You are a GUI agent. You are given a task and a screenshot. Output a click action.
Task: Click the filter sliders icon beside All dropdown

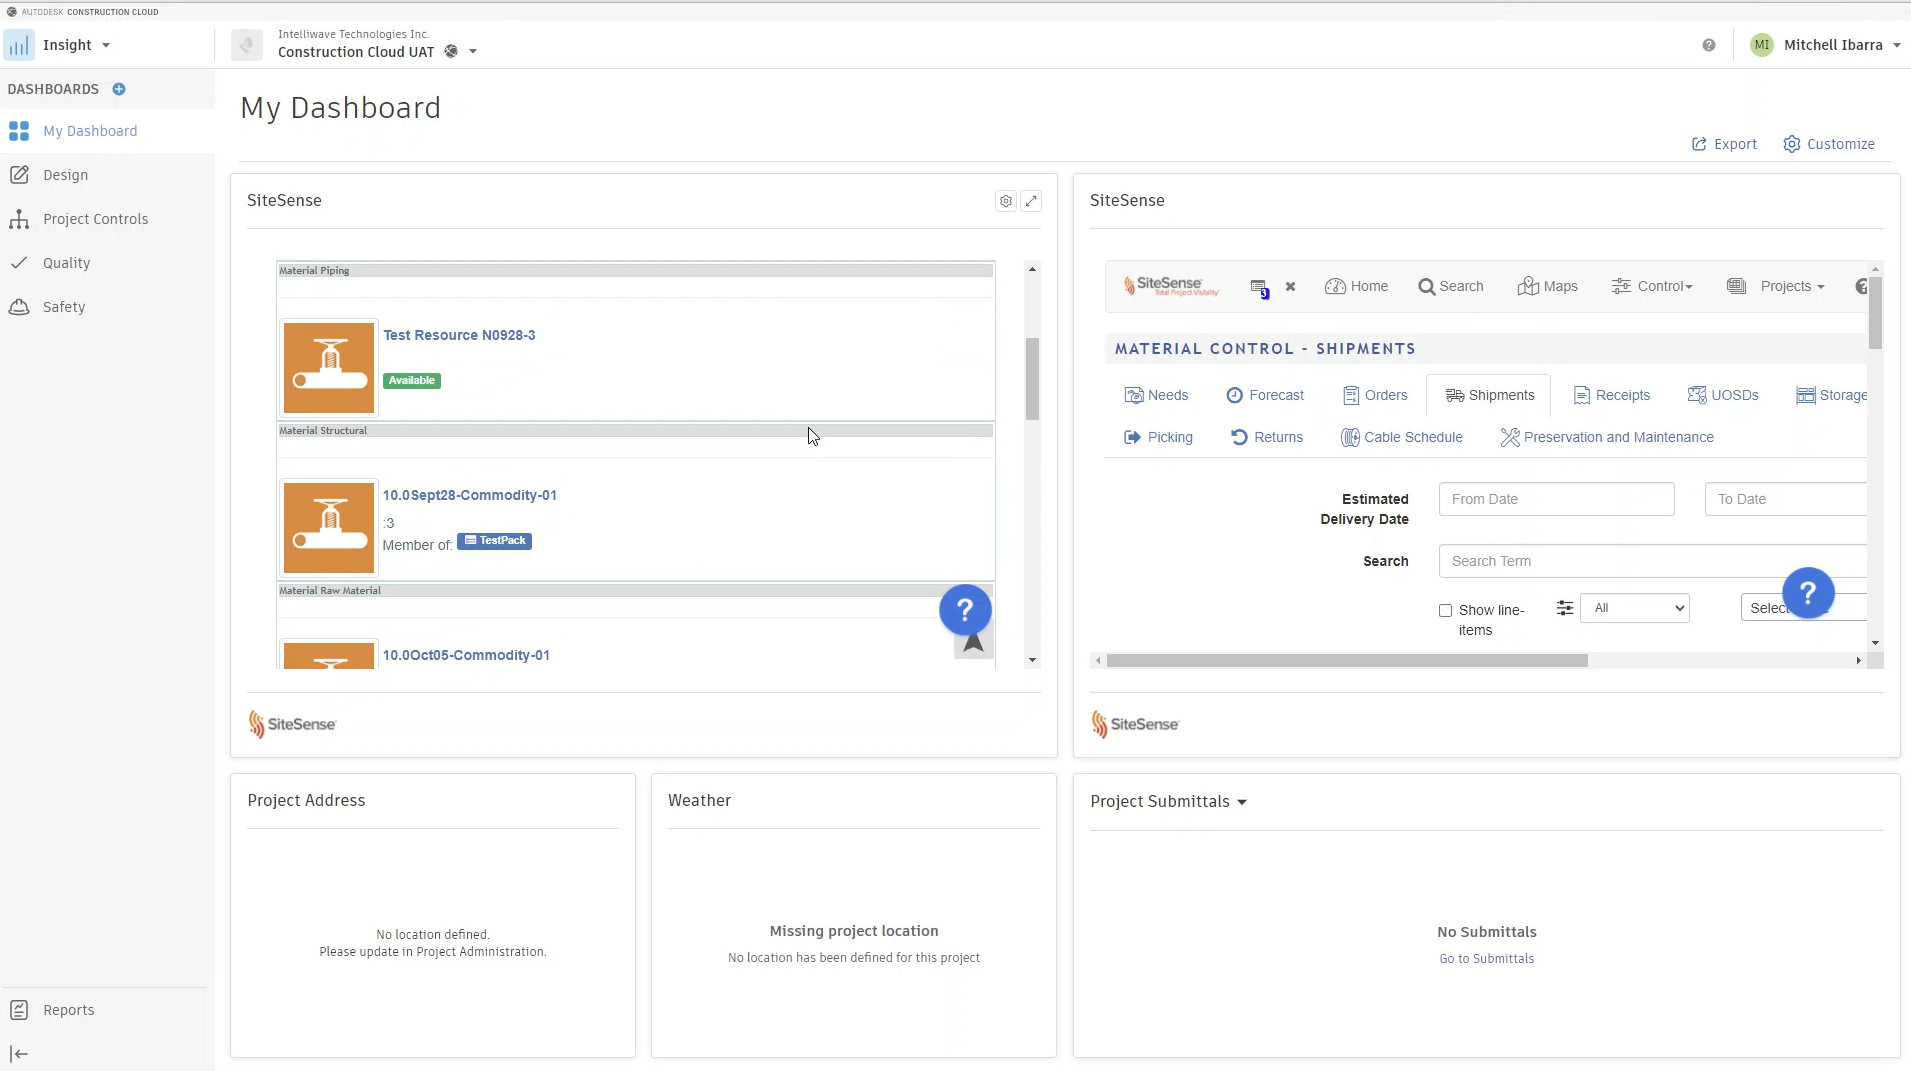[x=1565, y=608]
